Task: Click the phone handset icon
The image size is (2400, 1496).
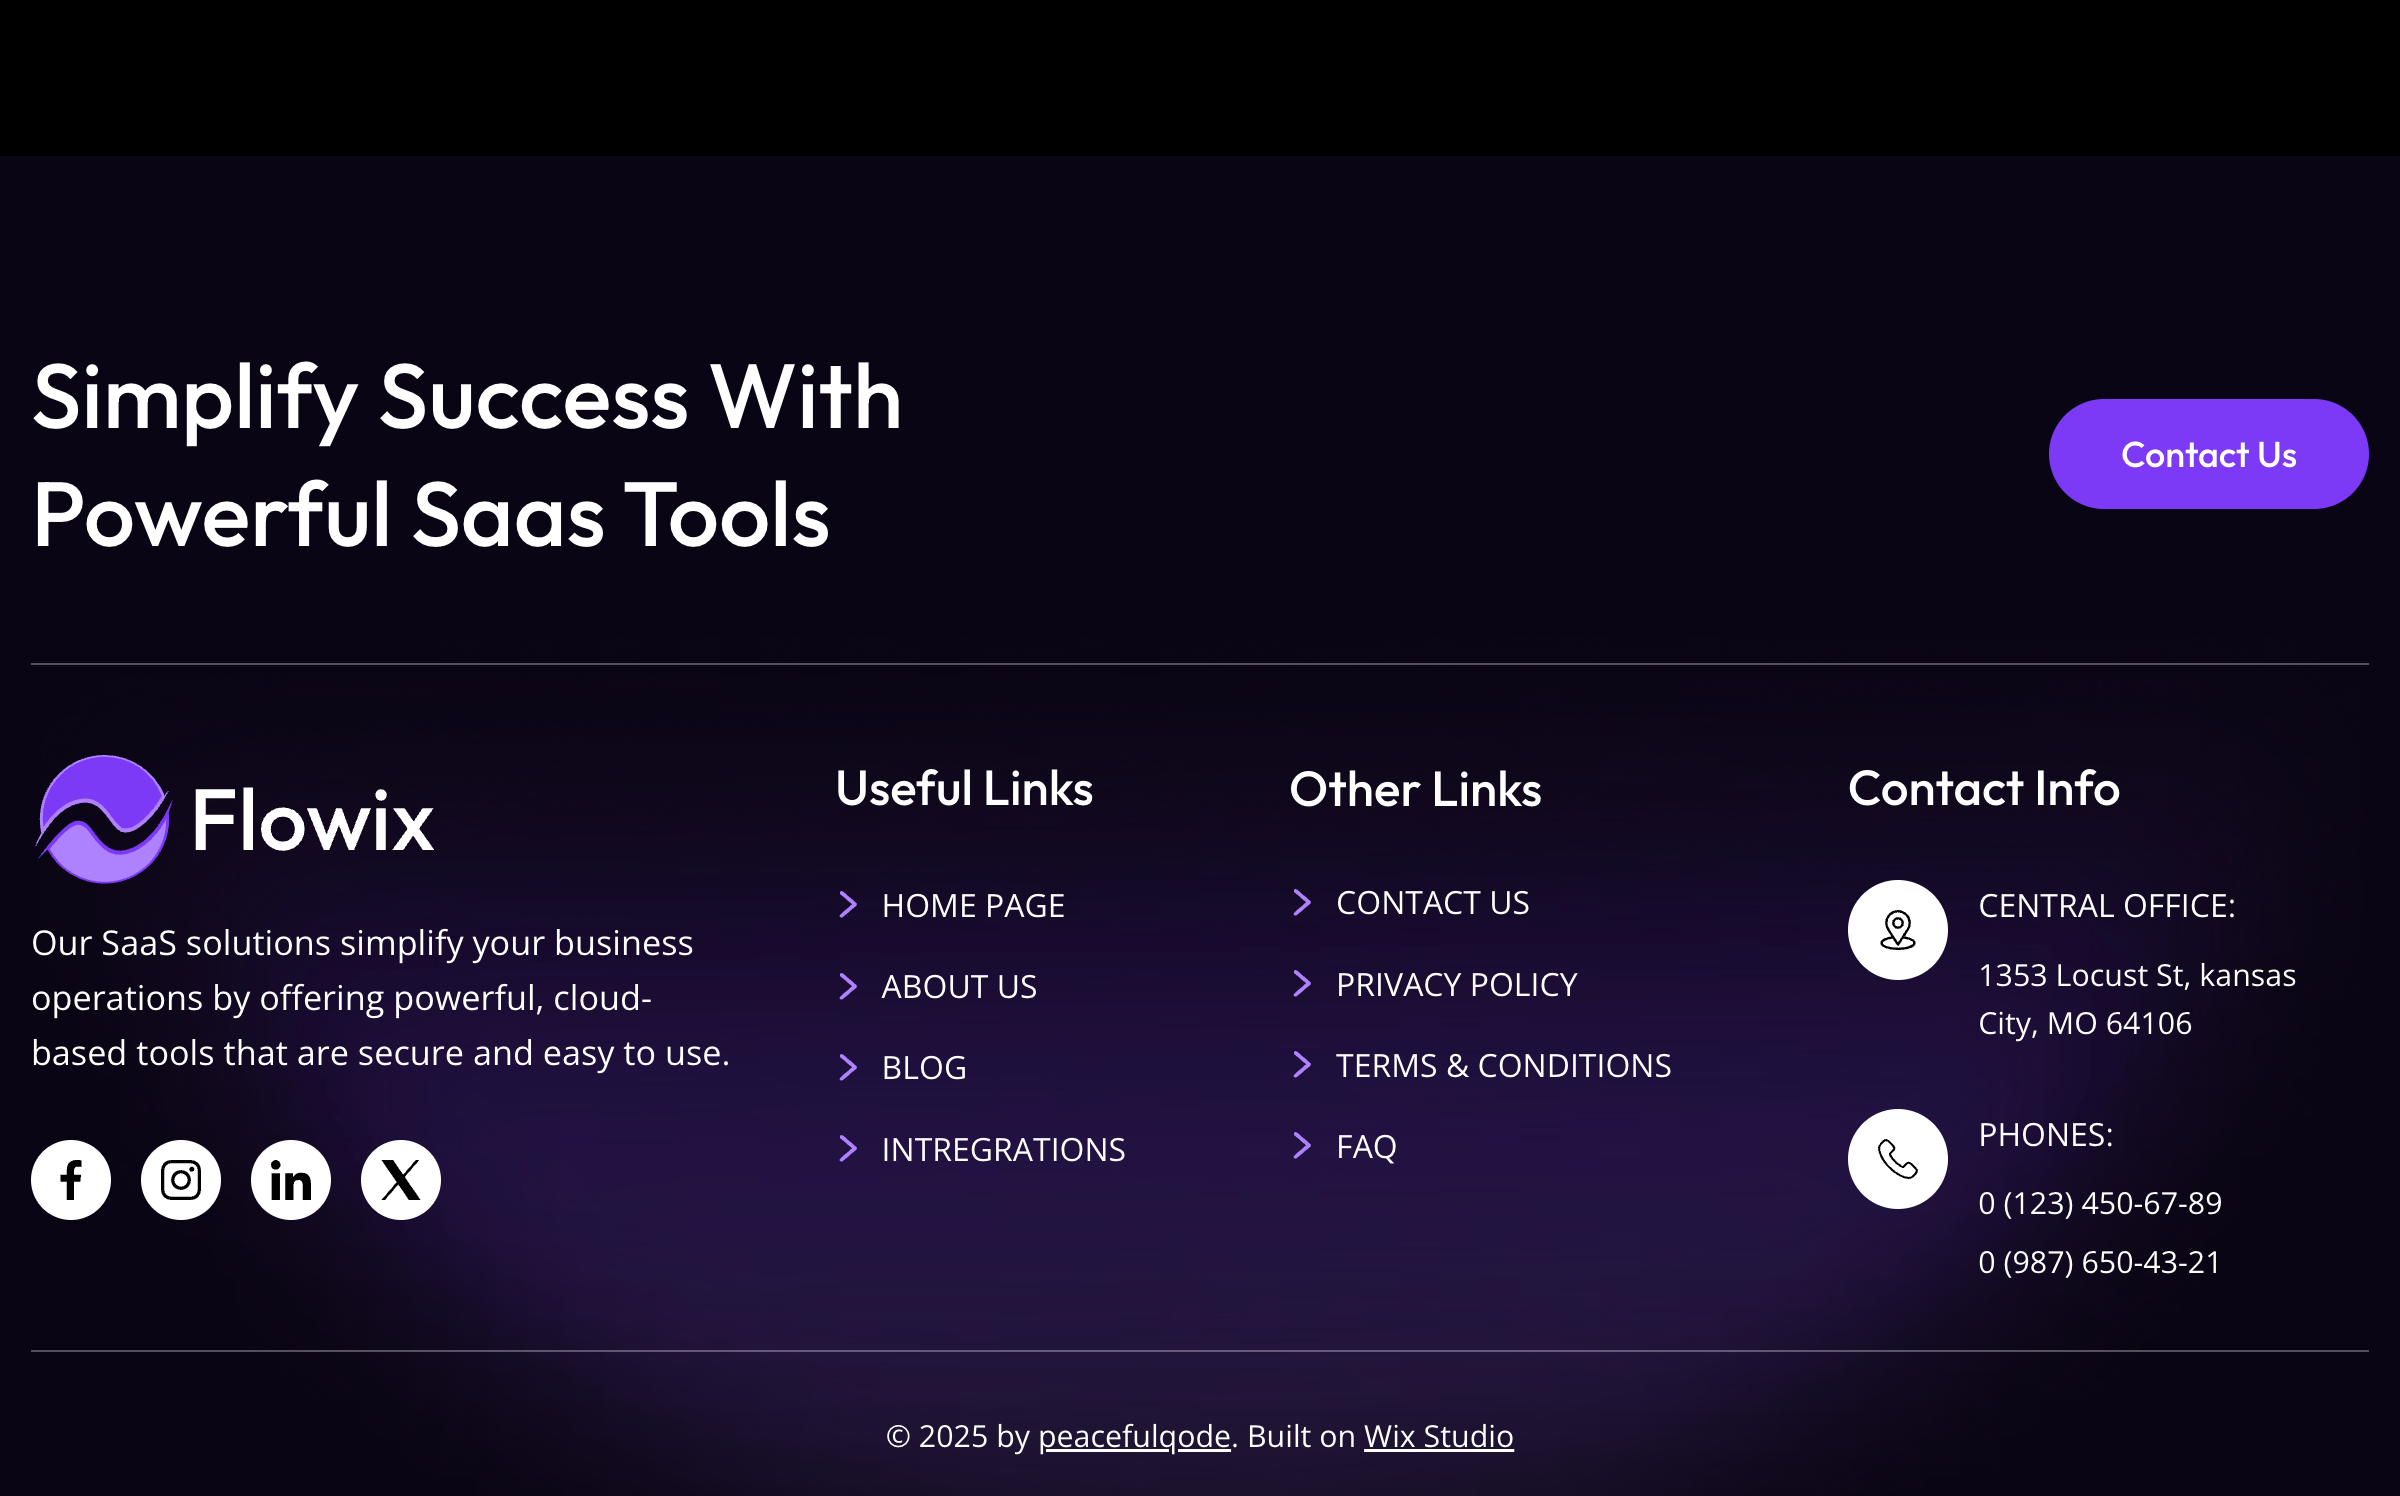Action: pyautogui.click(x=1898, y=1159)
